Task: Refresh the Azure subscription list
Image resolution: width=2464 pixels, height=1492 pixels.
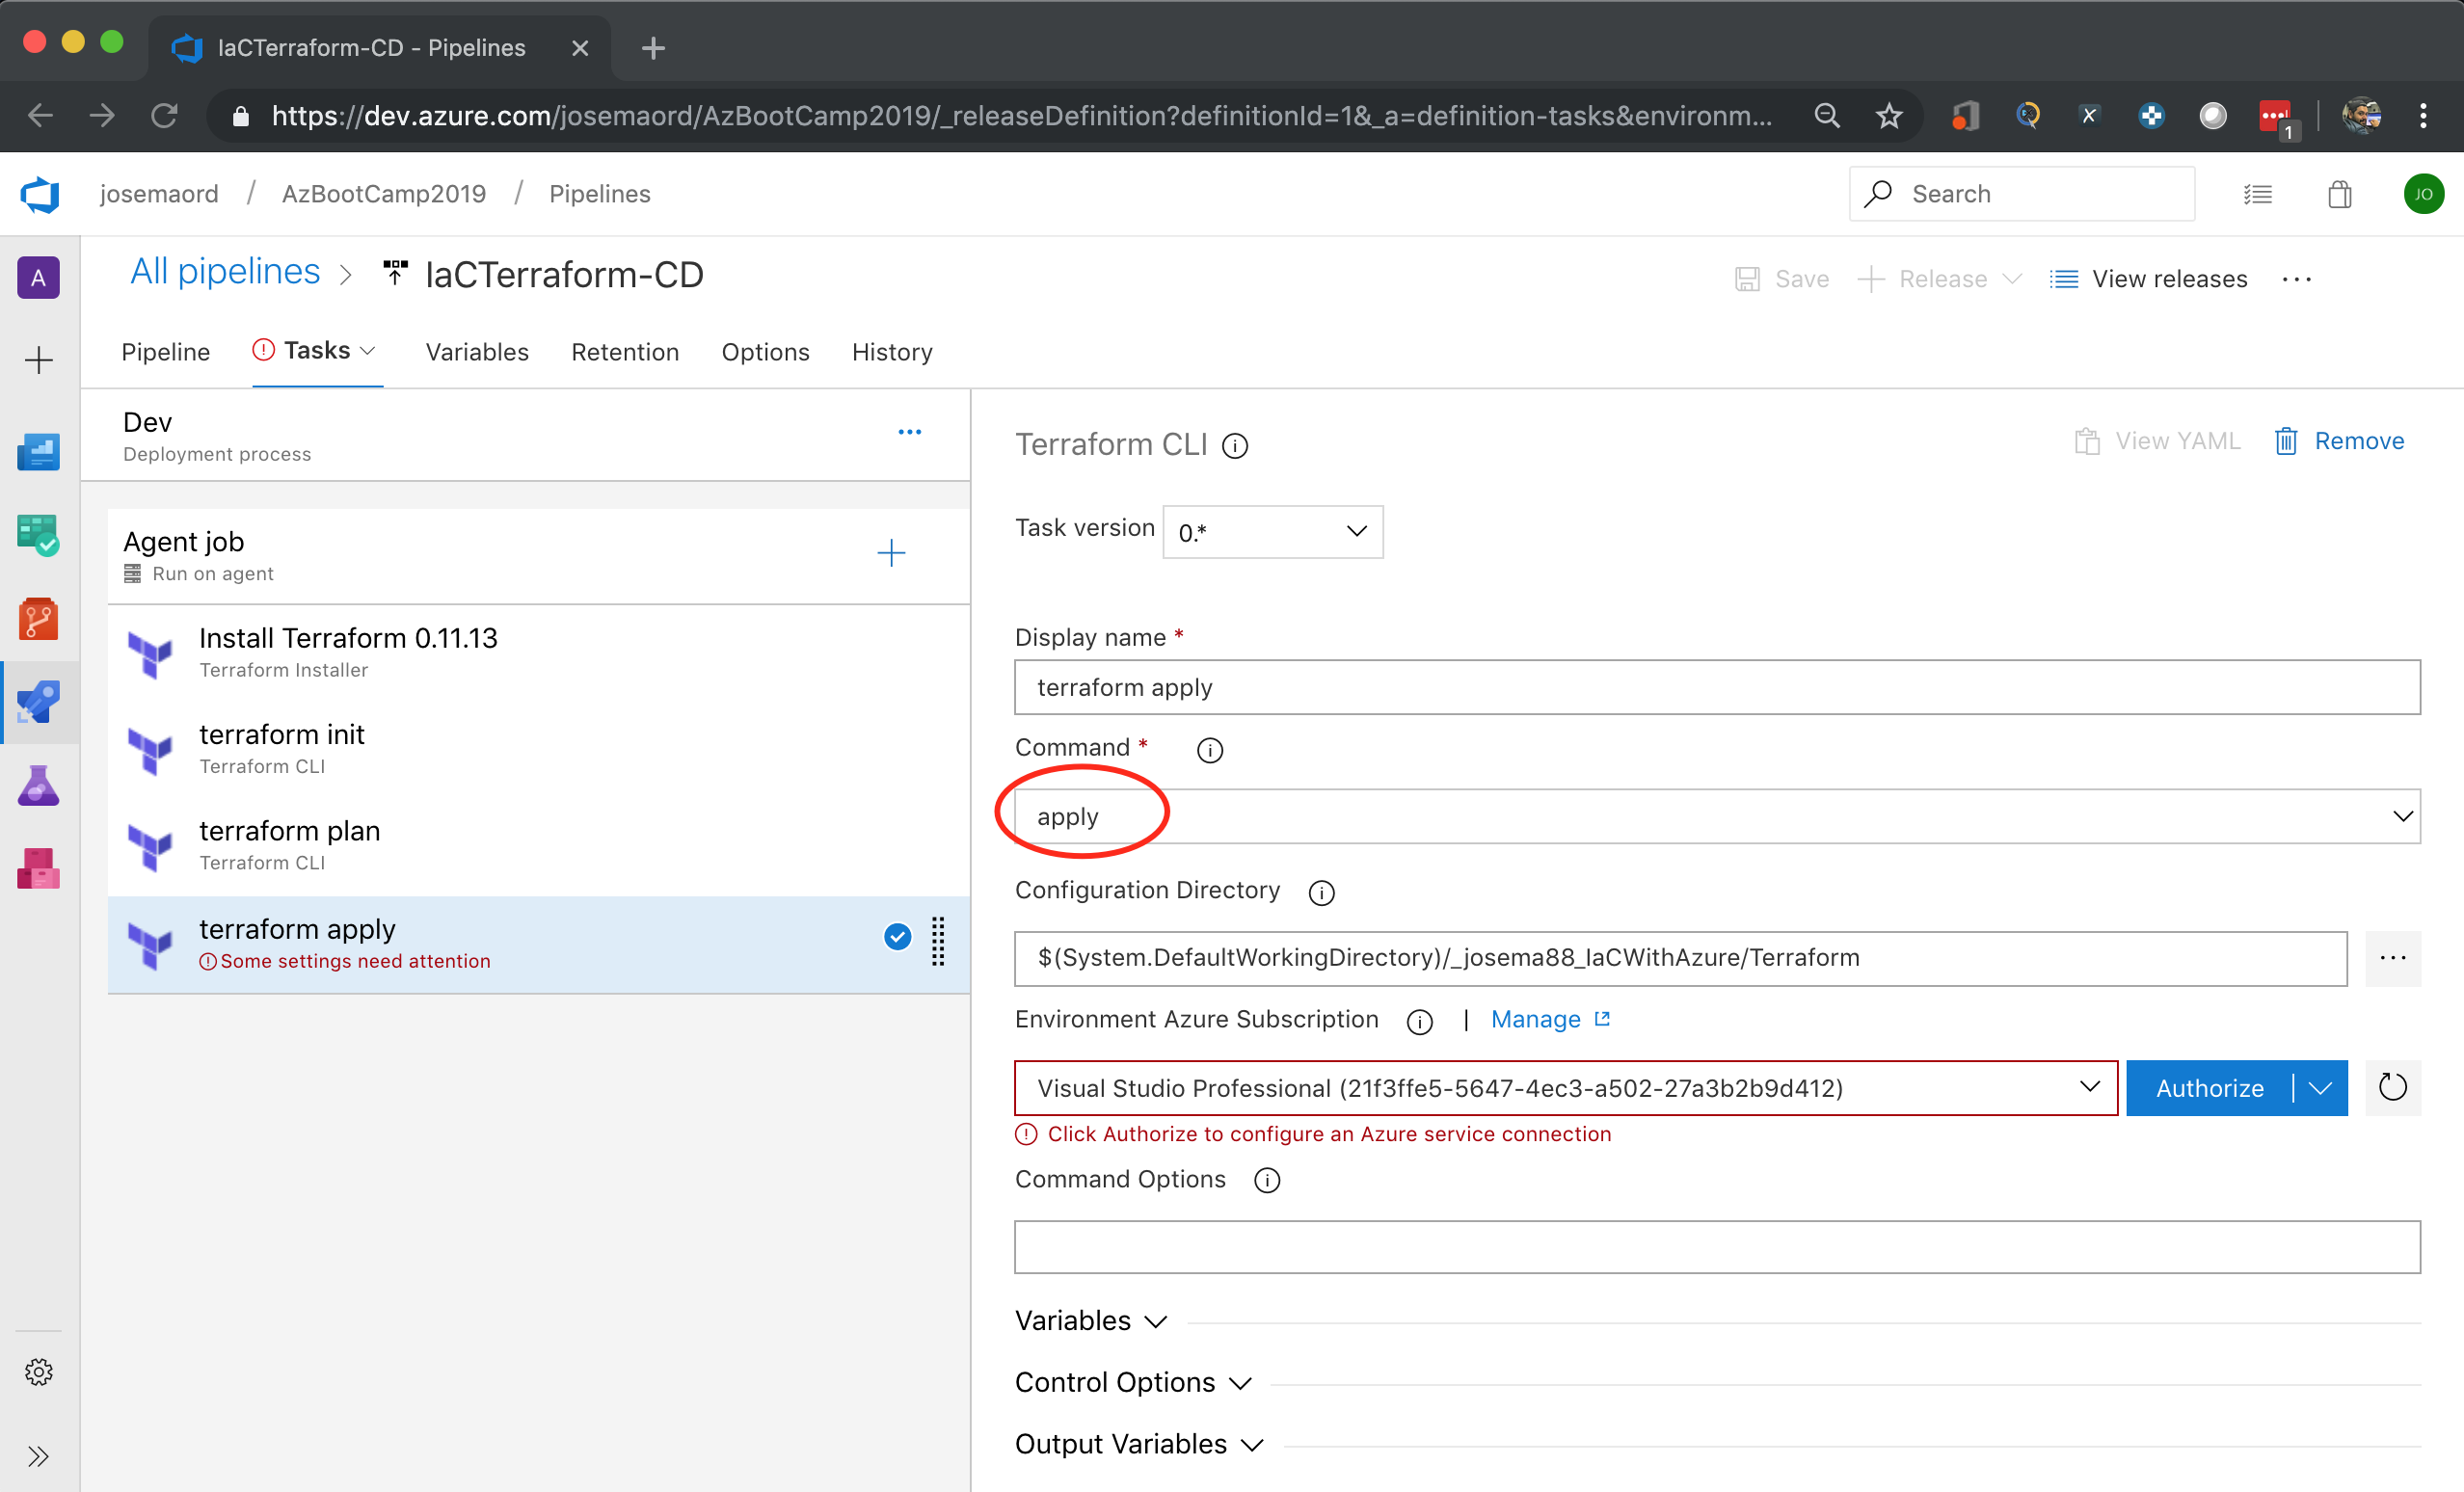Action: (x=2392, y=1087)
